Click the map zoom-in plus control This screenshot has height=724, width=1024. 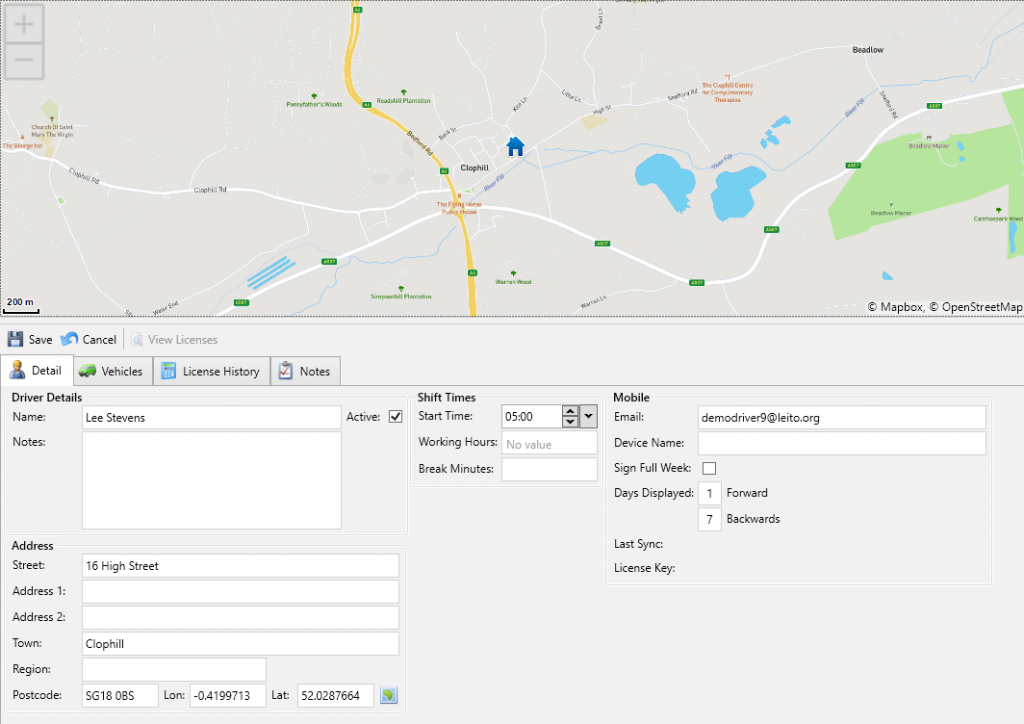click(x=22, y=22)
